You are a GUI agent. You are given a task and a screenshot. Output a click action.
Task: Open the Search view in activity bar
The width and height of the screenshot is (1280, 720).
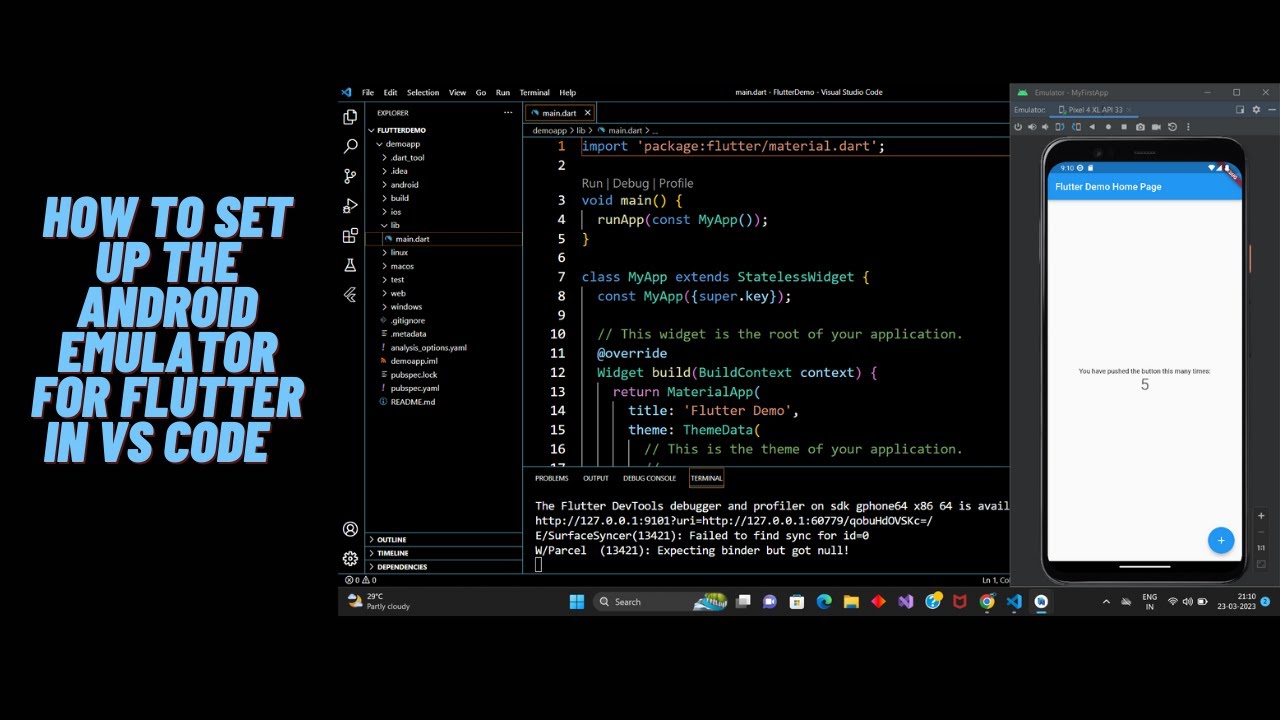[350, 146]
